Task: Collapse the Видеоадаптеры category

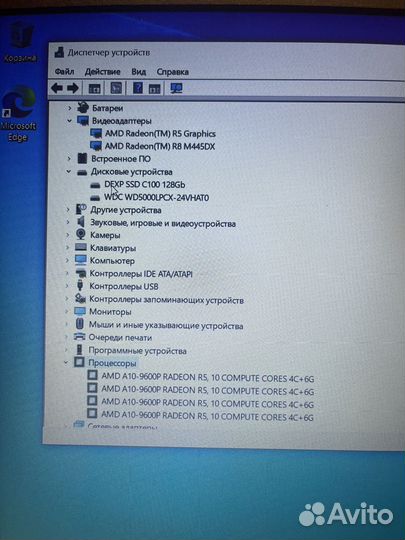Action: [70, 121]
